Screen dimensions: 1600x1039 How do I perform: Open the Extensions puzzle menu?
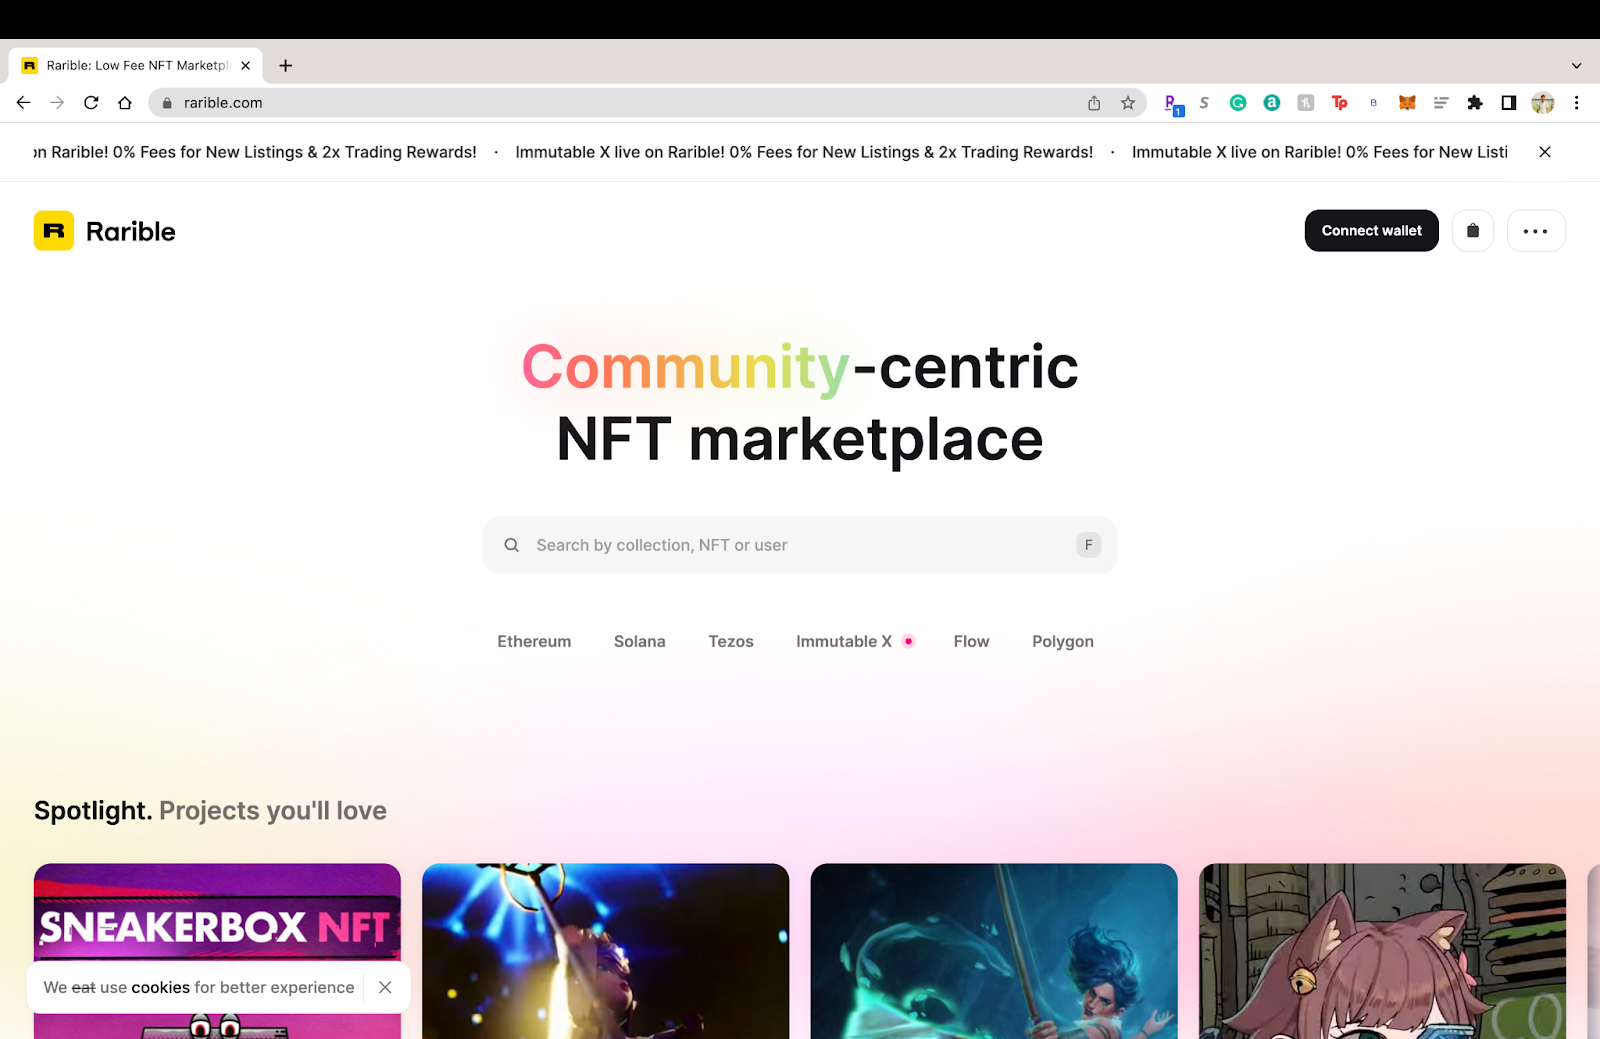[1475, 103]
